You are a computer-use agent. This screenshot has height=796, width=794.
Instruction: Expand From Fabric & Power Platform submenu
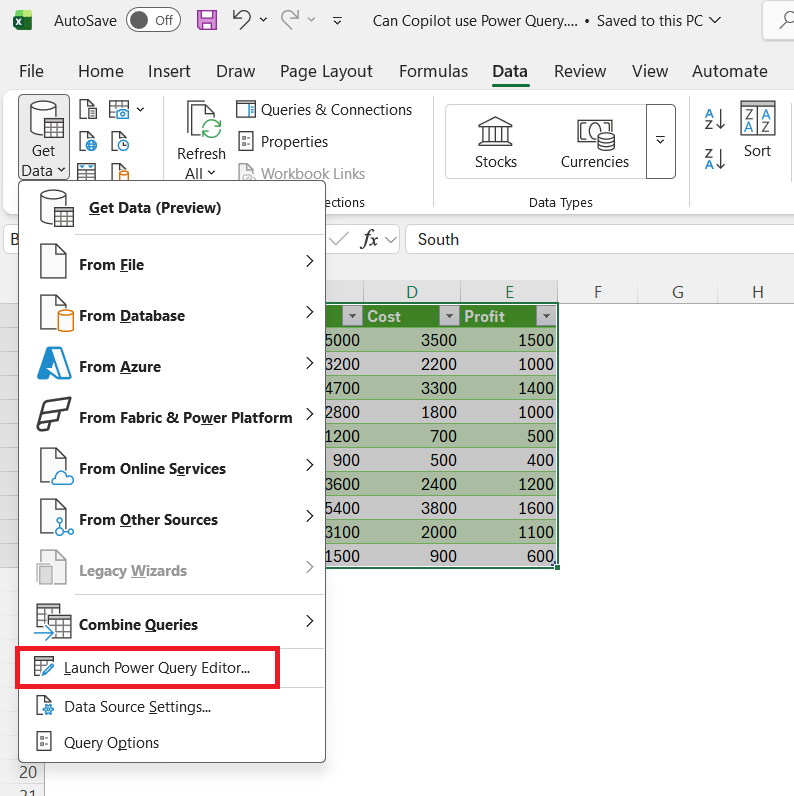(x=172, y=417)
